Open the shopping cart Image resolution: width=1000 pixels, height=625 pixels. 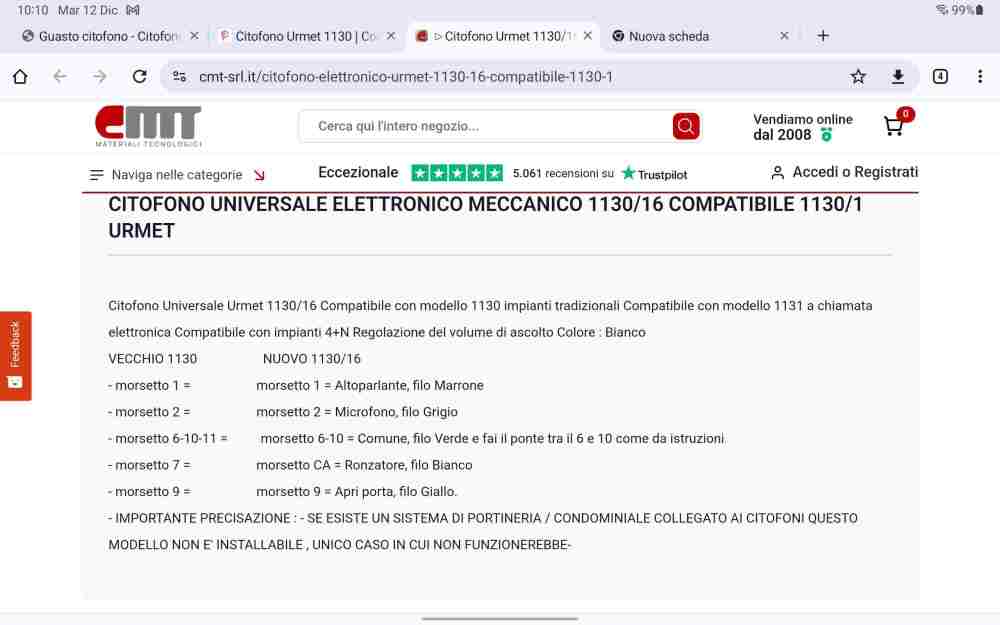point(893,126)
